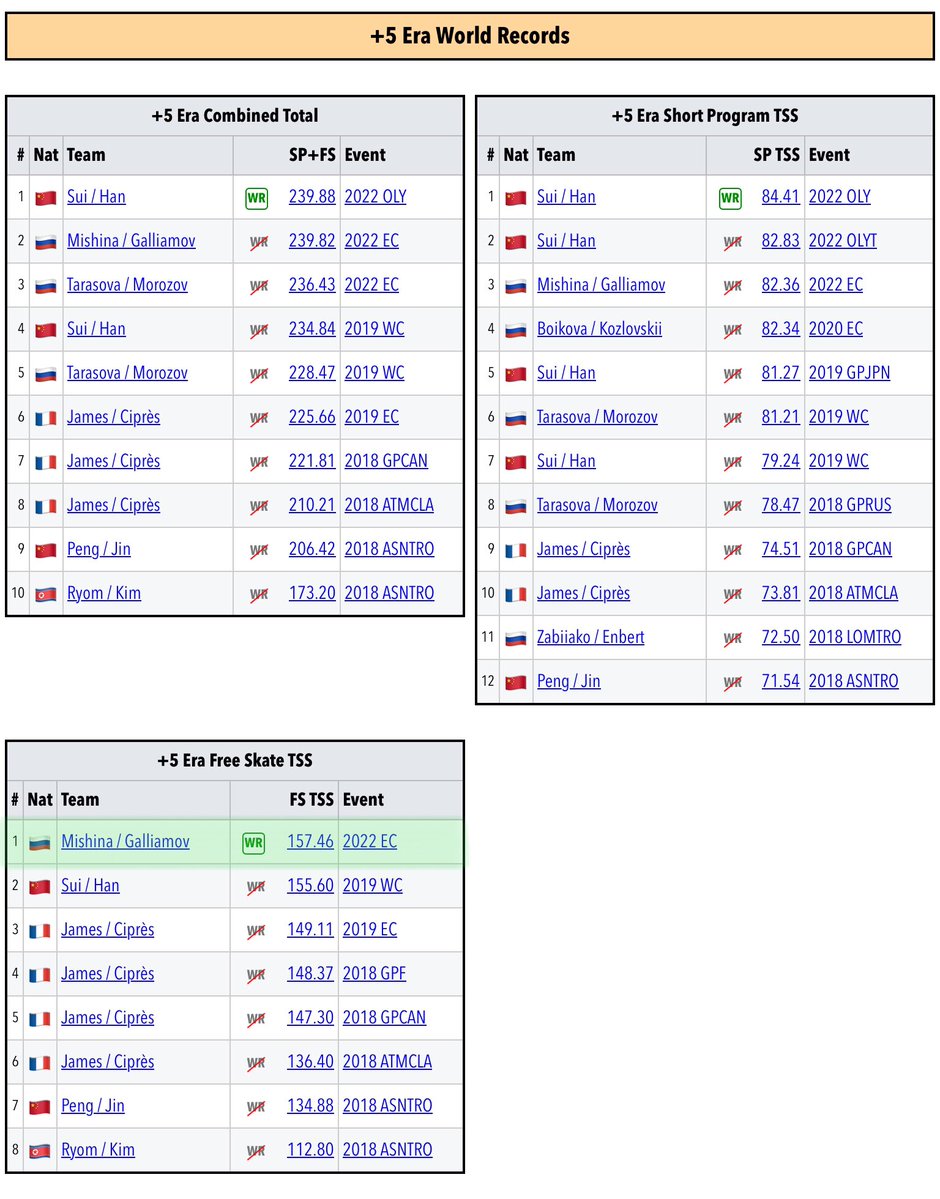The width and height of the screenshot is (940, 1199).
Task: Open the 2018 ASNTRO link in the 112.80 row
Action: (x=388, y=1151)
